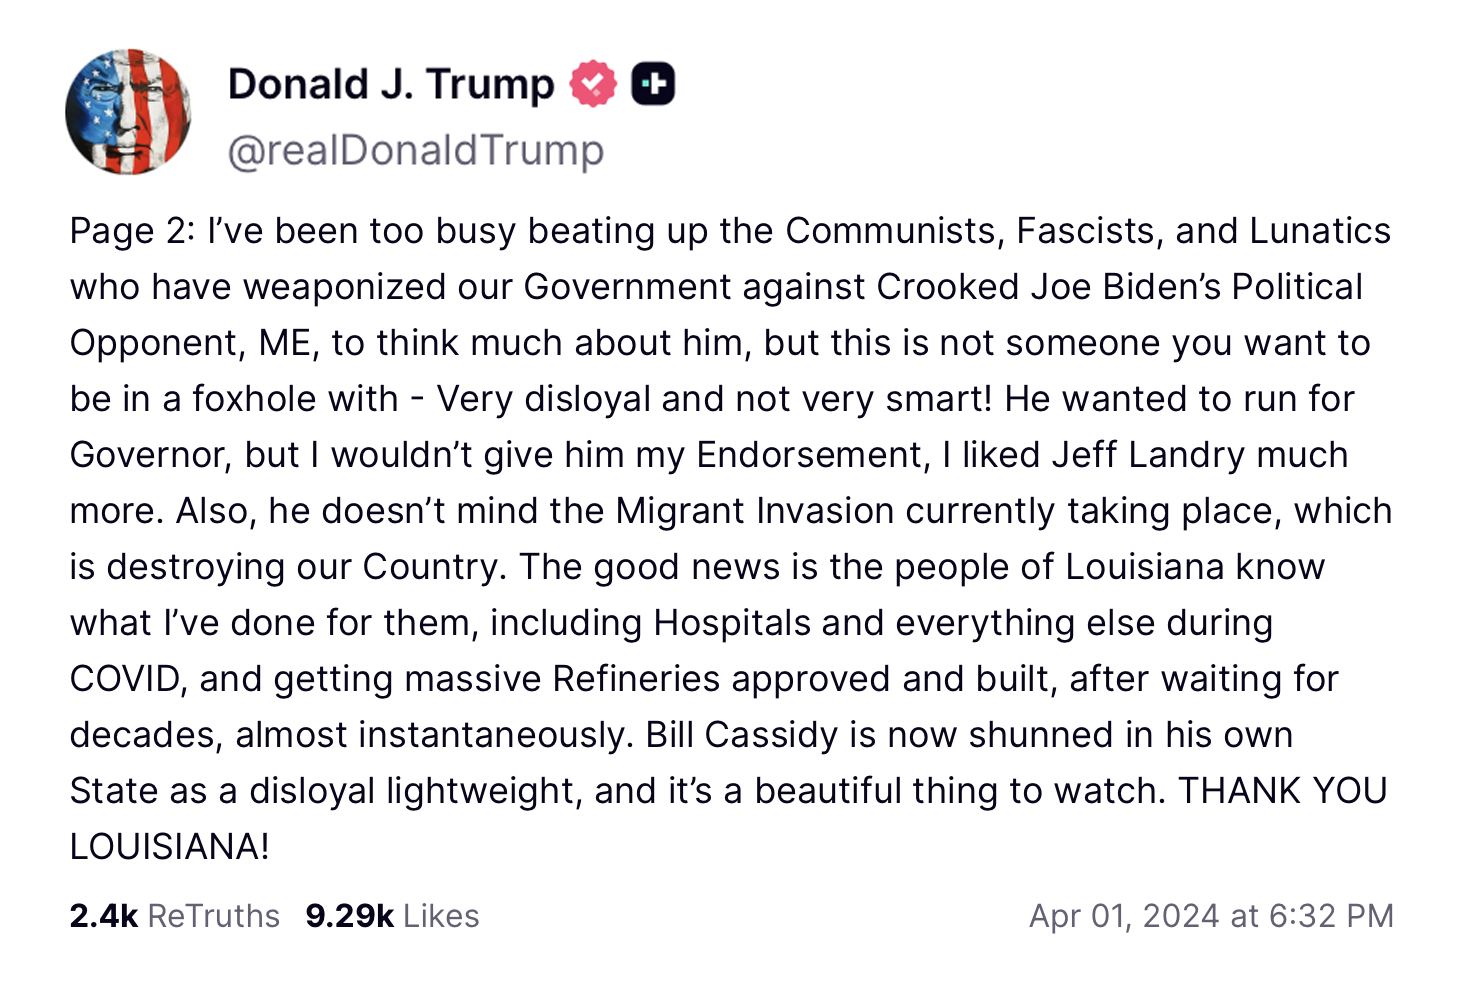This screenshot has width=1470, height=1008.
Task: Click 'LOUISIANA!' on the post's last line
Action: (x=170, y=847)
